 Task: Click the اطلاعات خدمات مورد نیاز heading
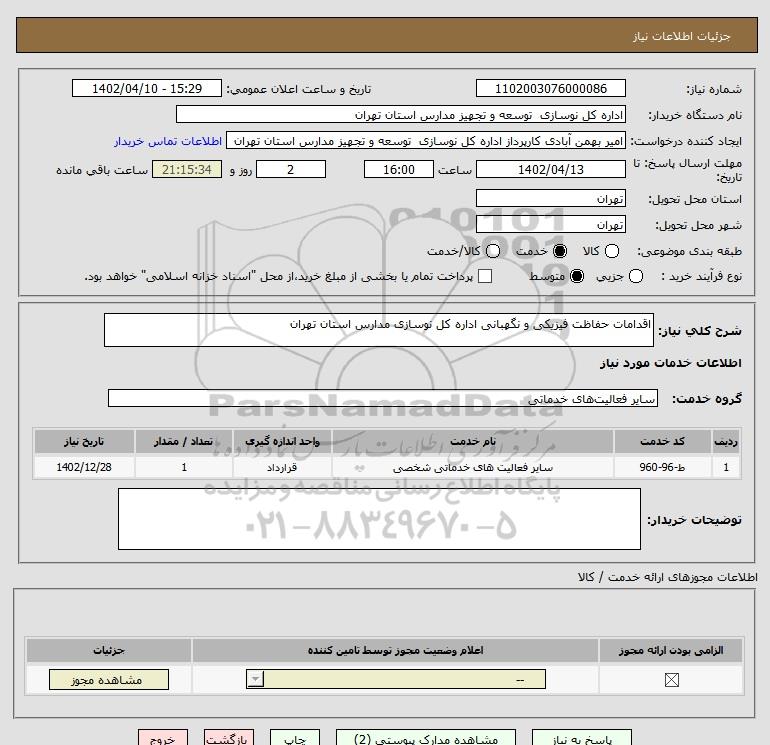click(670, 363)
